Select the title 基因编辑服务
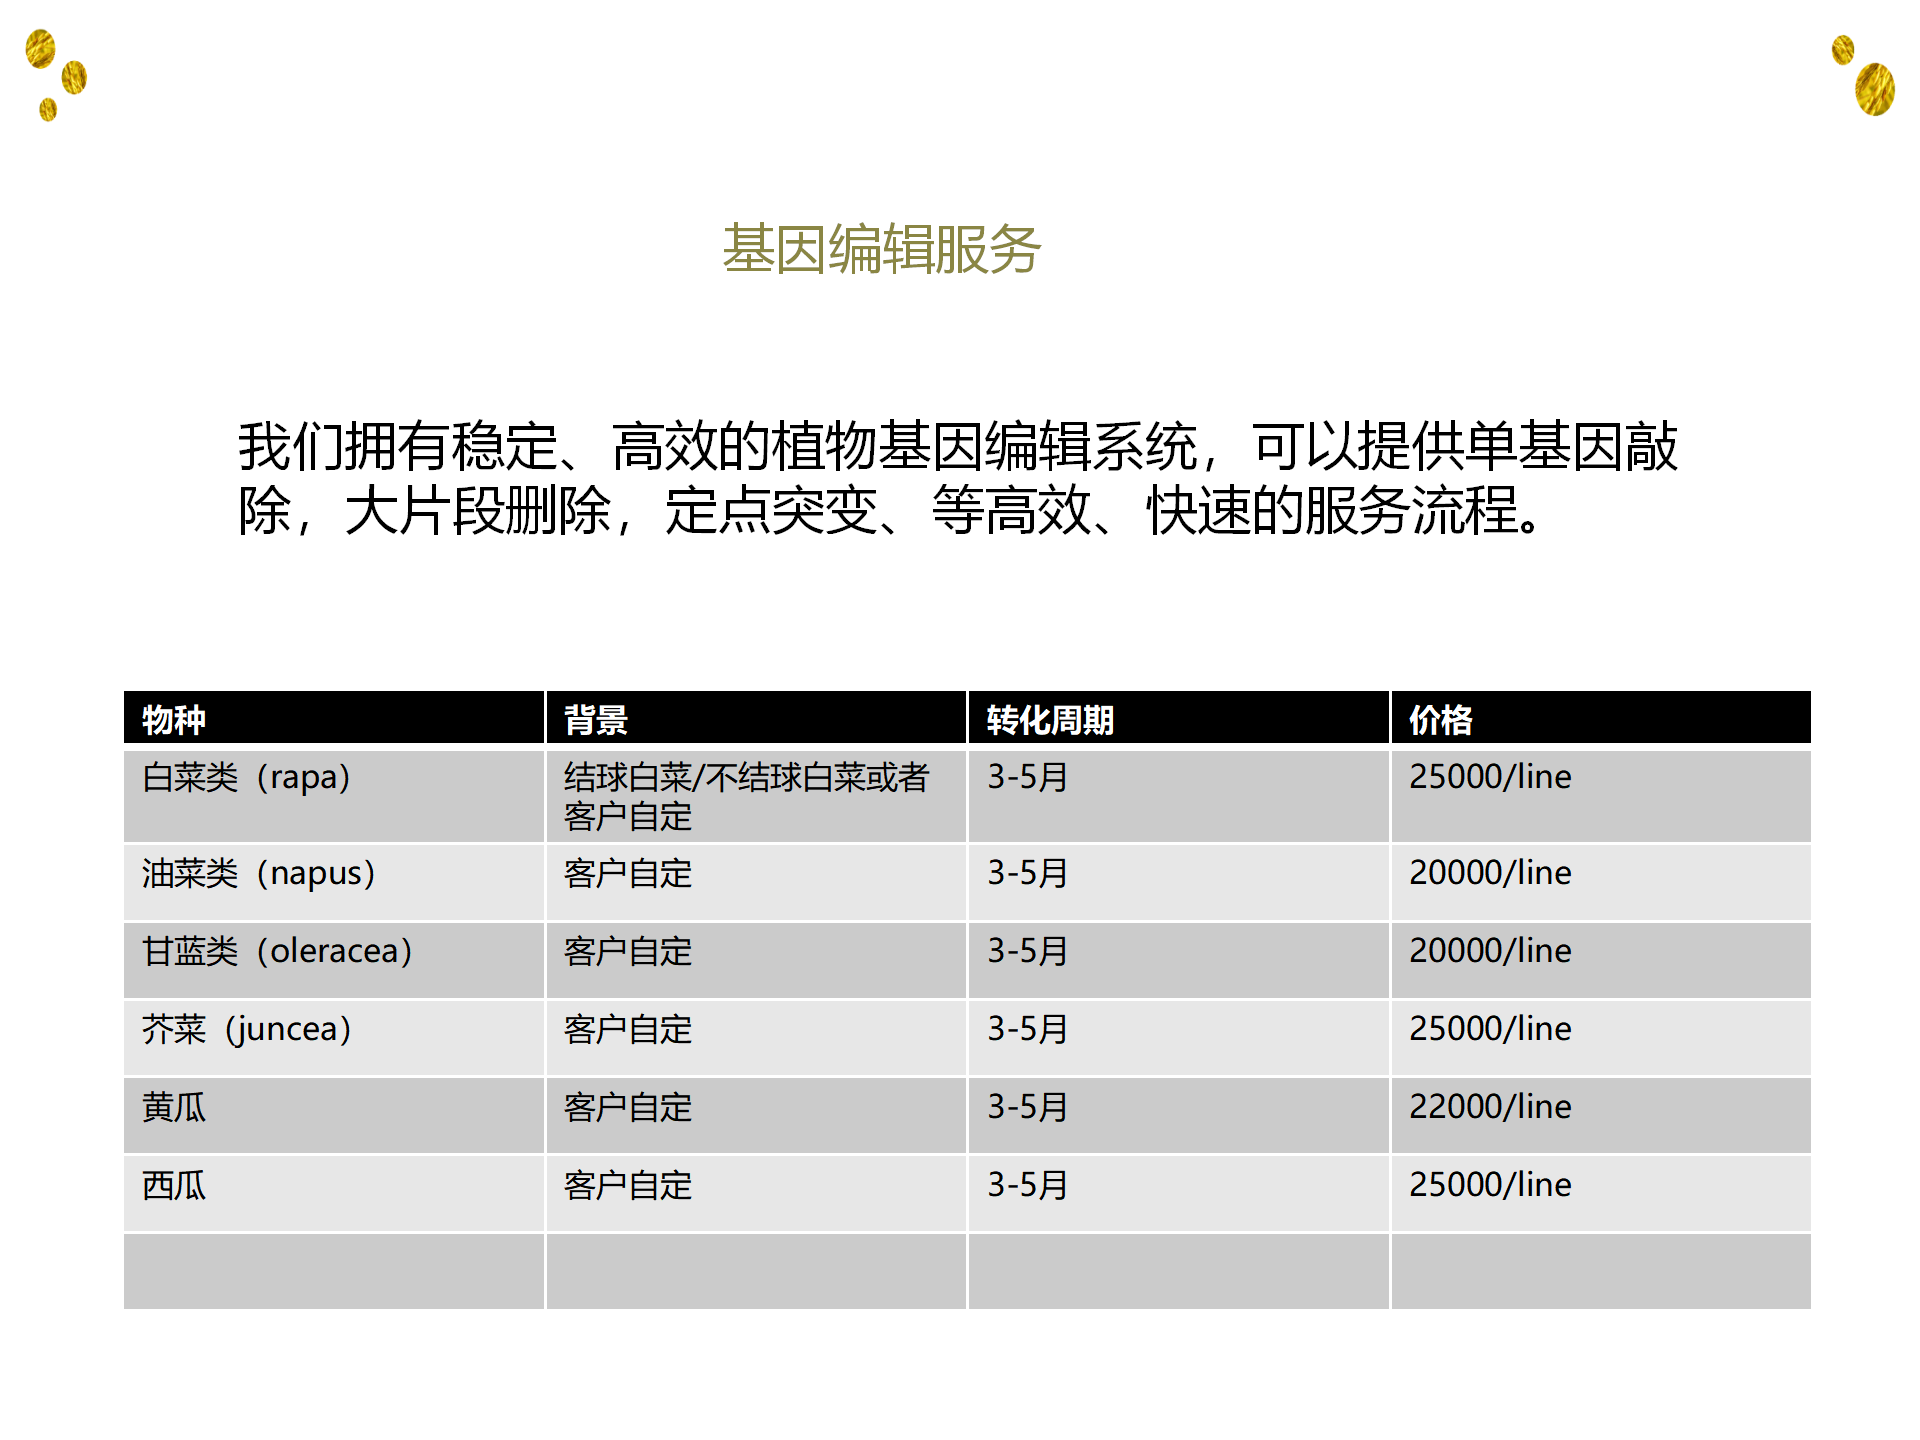The height and width of the screenshot is (1440, 1920). pos(881,249)
